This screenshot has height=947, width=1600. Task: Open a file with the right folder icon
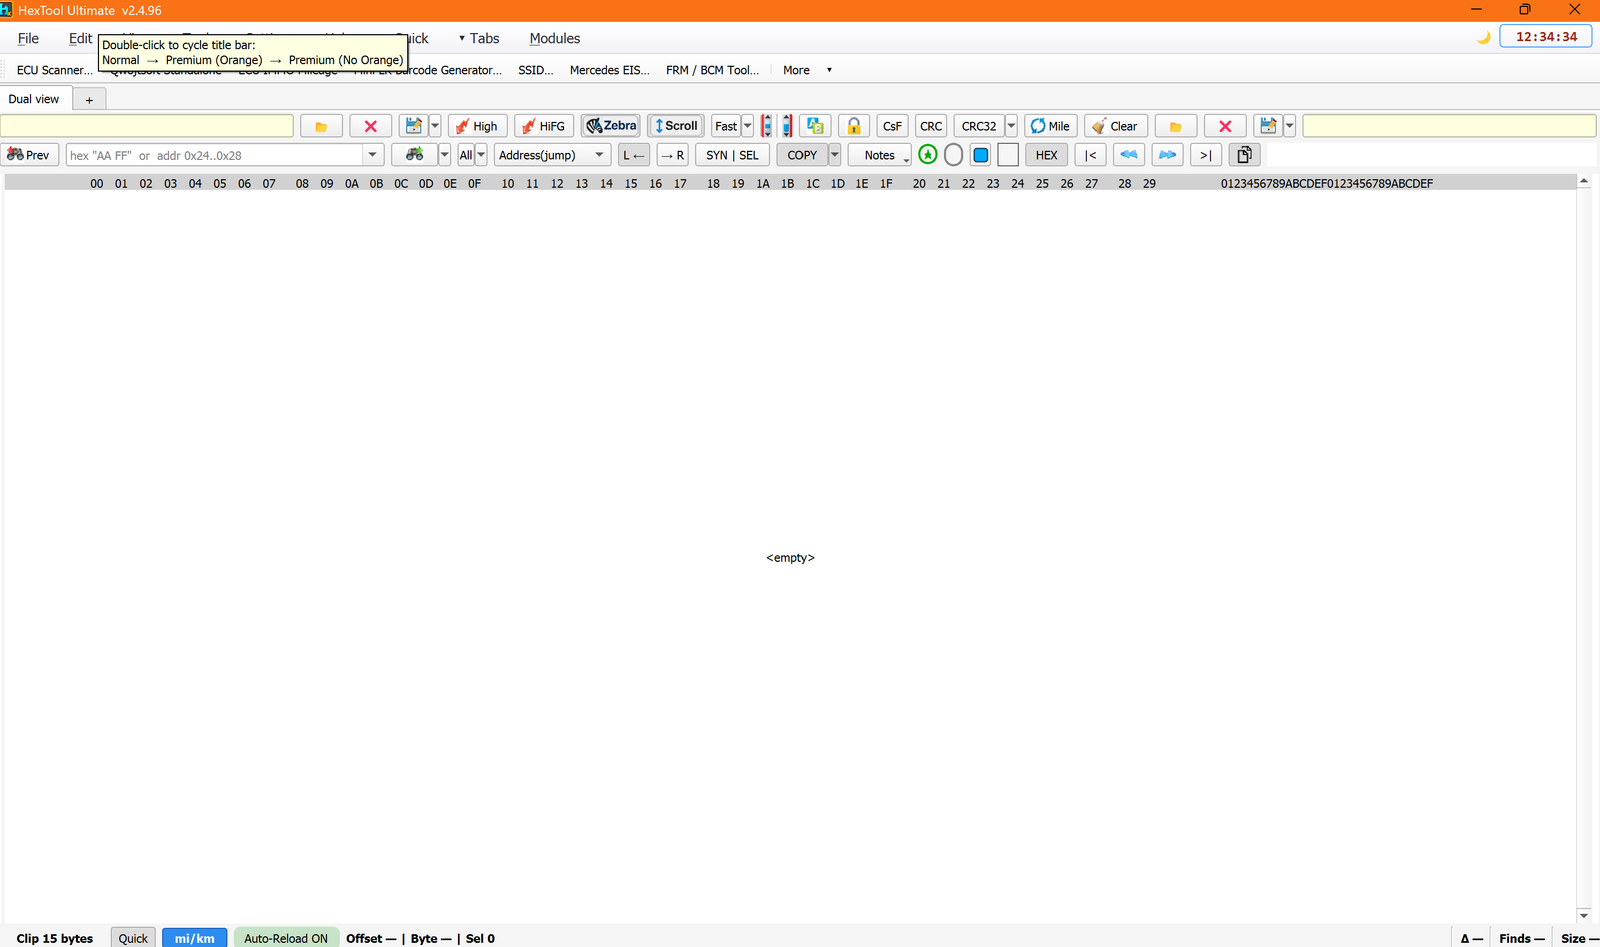[1176, 126]
